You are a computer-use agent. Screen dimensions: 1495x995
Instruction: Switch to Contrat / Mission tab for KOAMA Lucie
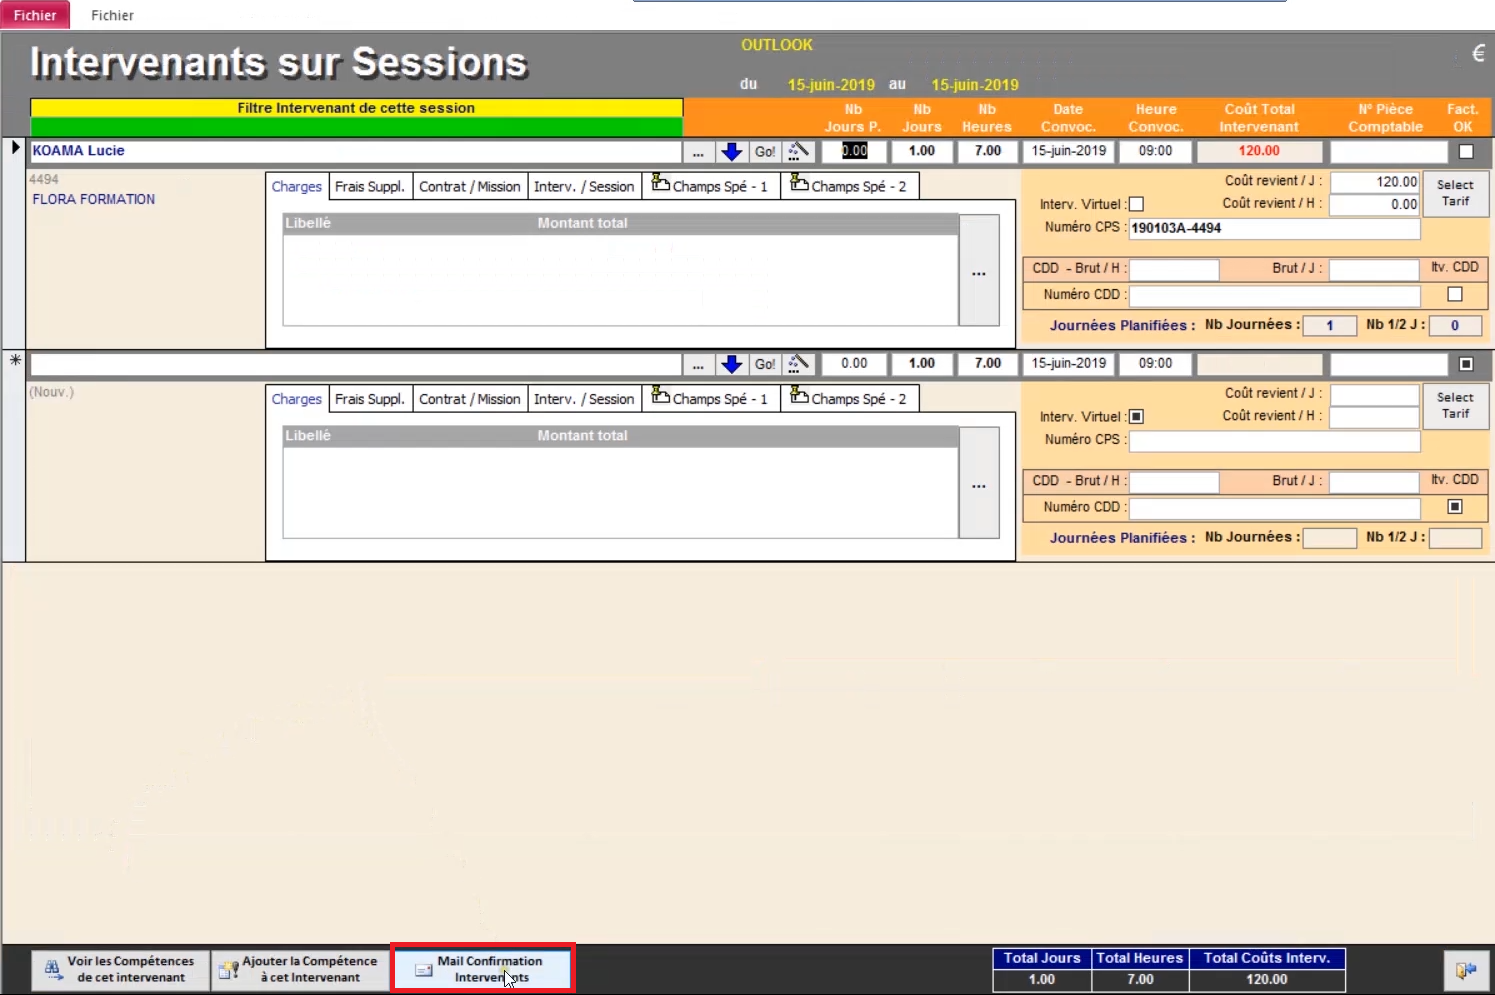point(470,187)
